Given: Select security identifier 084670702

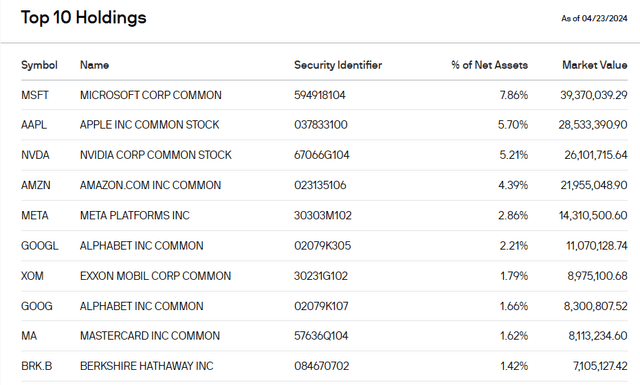Looking at the screenshot, I should tap(322, 366).
